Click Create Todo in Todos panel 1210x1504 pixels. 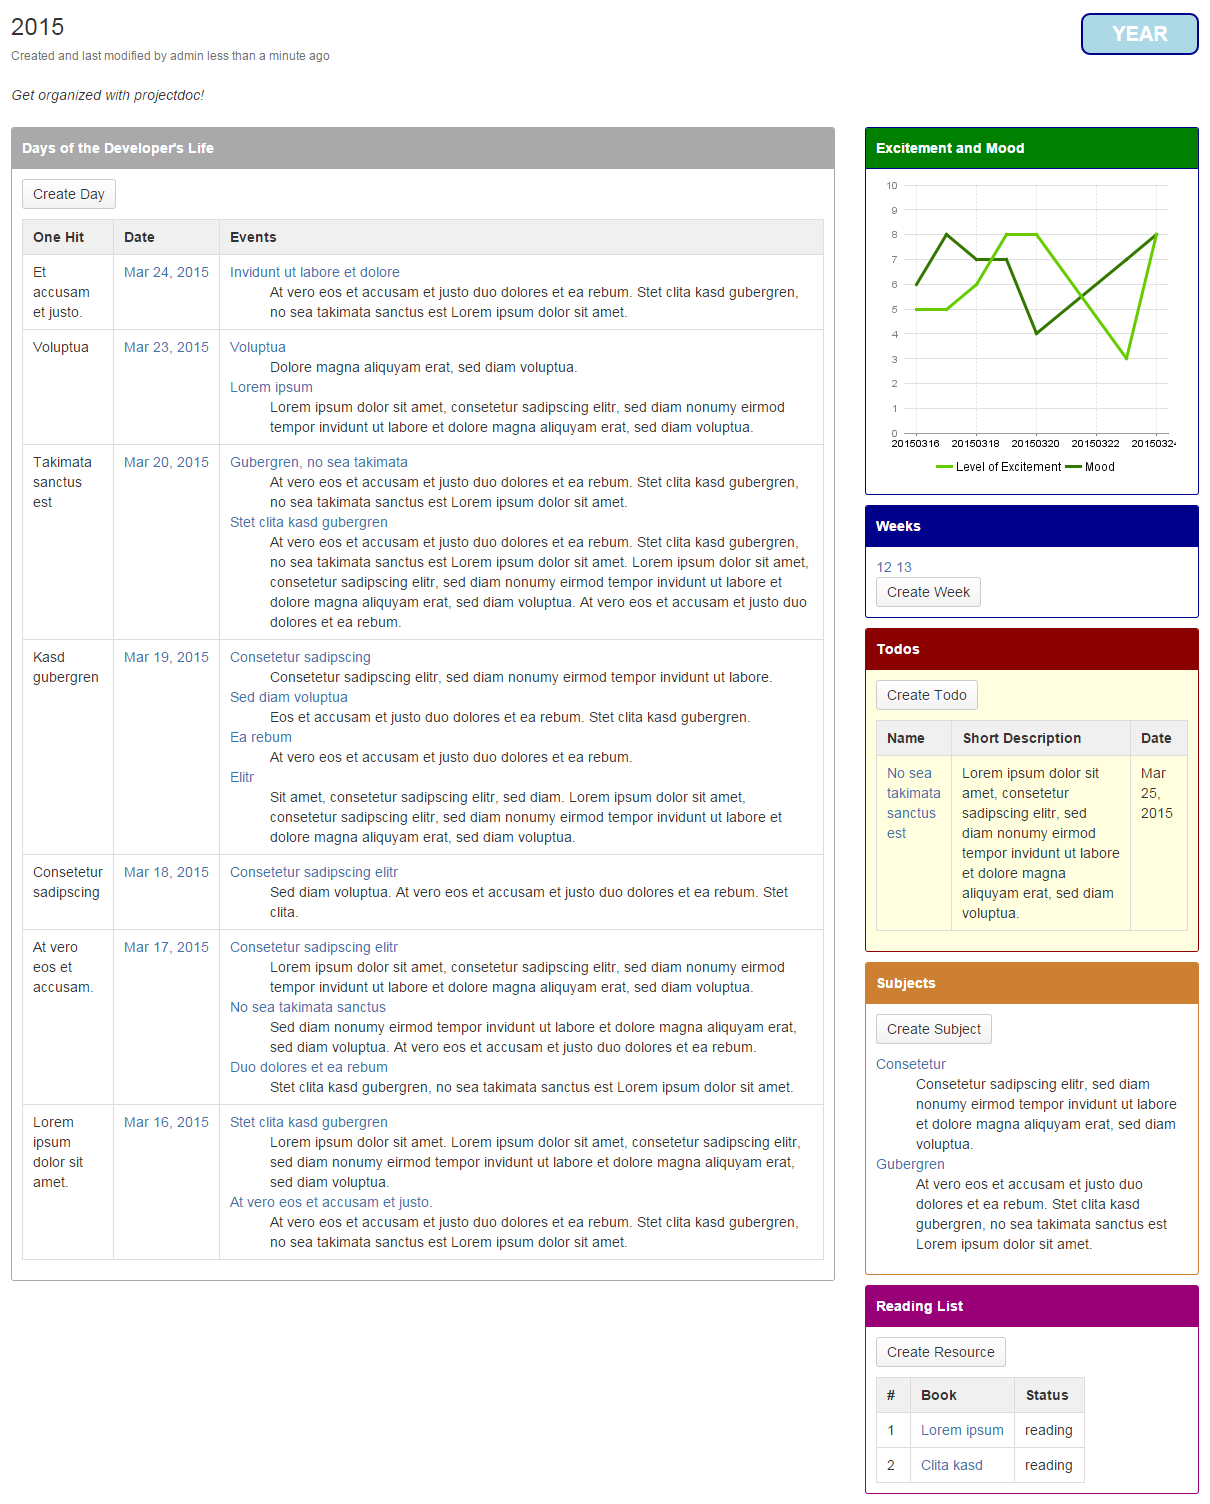(x=926, y=695)
